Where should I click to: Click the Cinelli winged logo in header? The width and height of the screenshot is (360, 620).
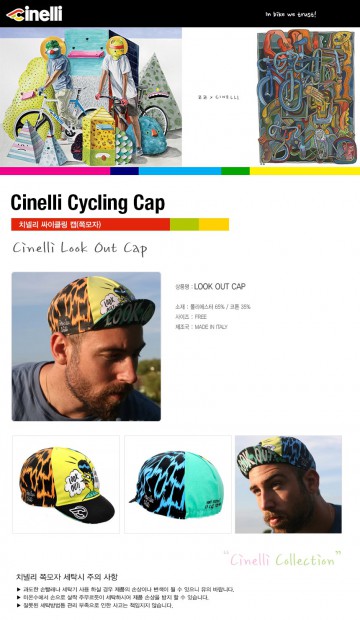pos(34,14)
